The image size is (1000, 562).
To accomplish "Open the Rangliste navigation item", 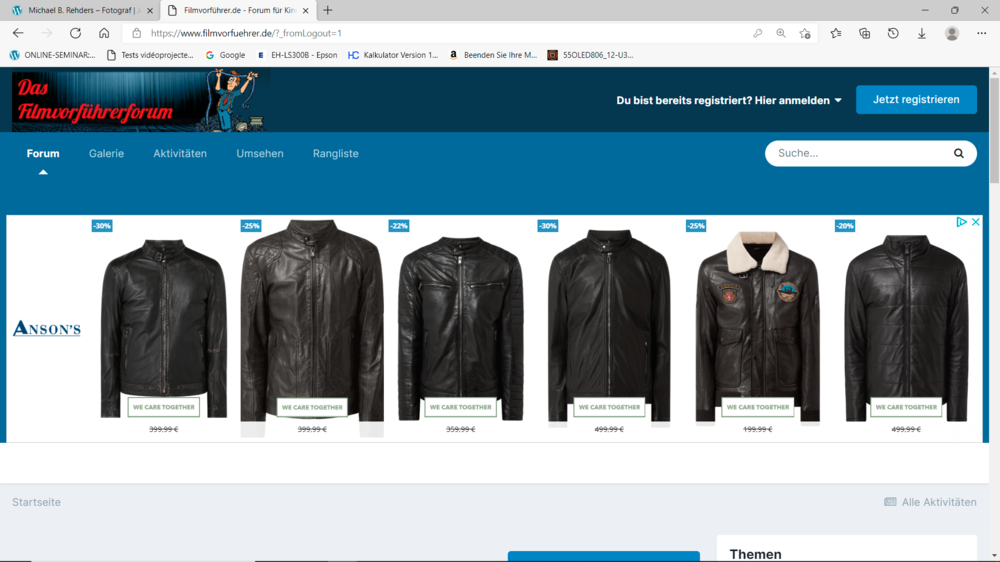I will [x=335, y=153].
